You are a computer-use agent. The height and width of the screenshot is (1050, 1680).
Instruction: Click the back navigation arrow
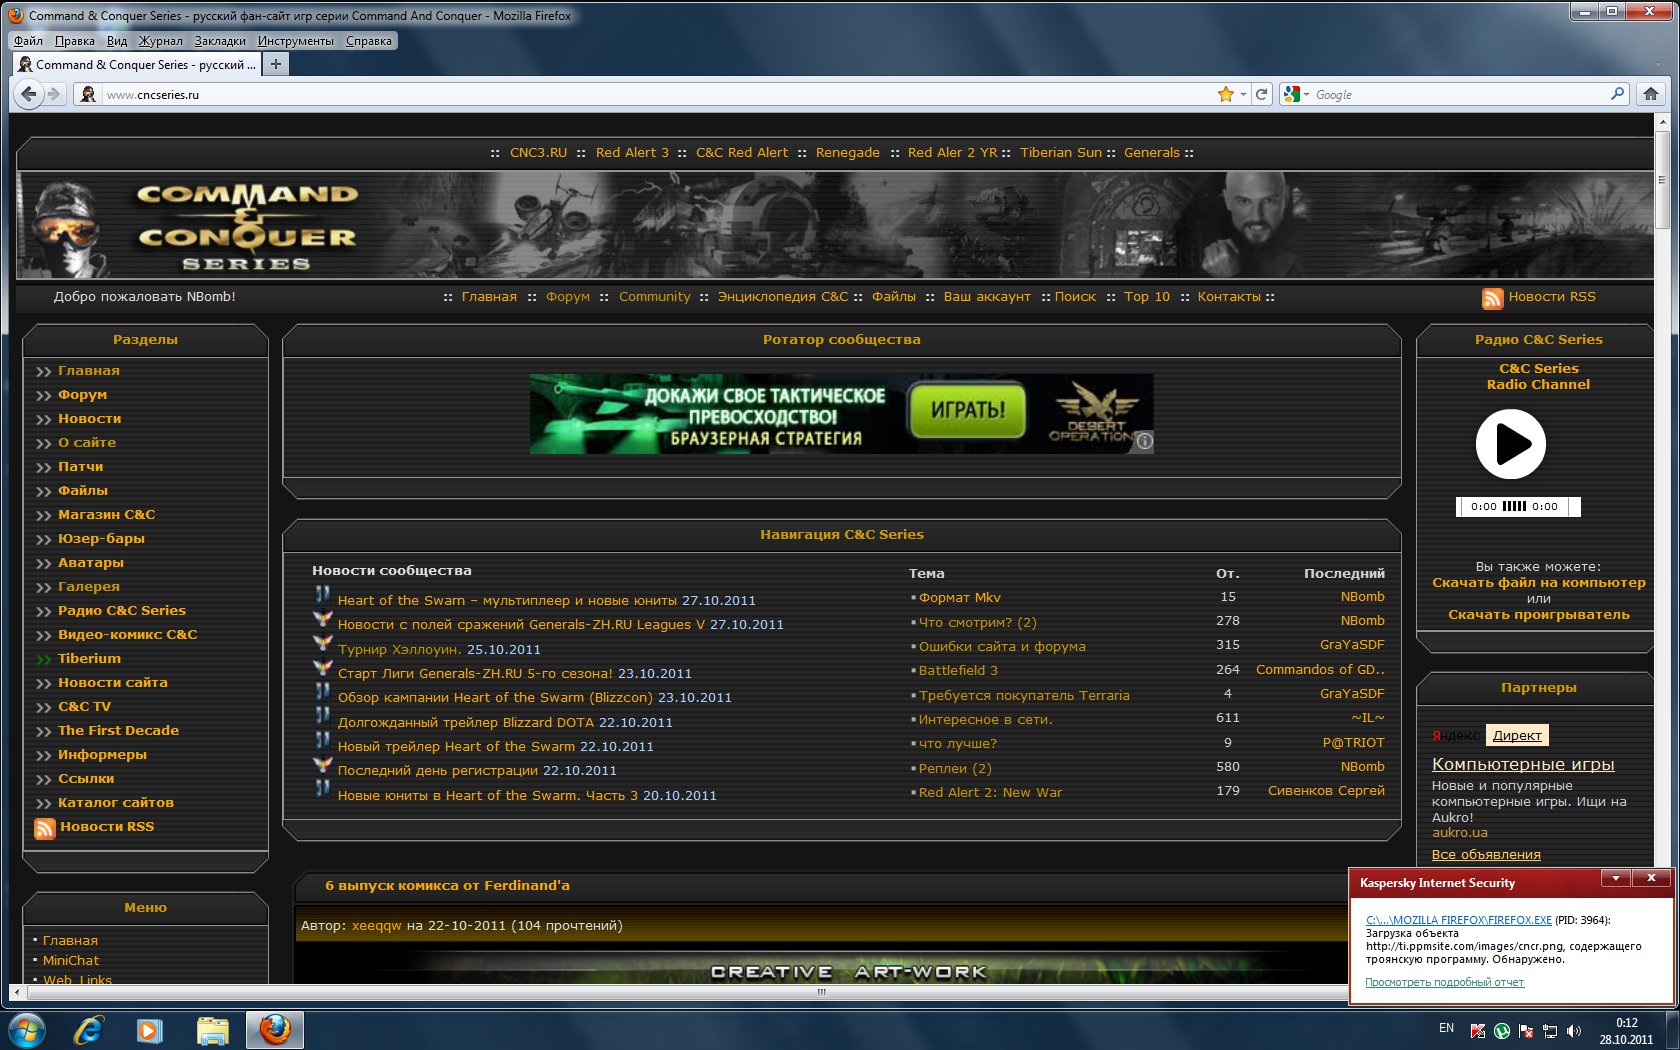(x=29, y=94)
